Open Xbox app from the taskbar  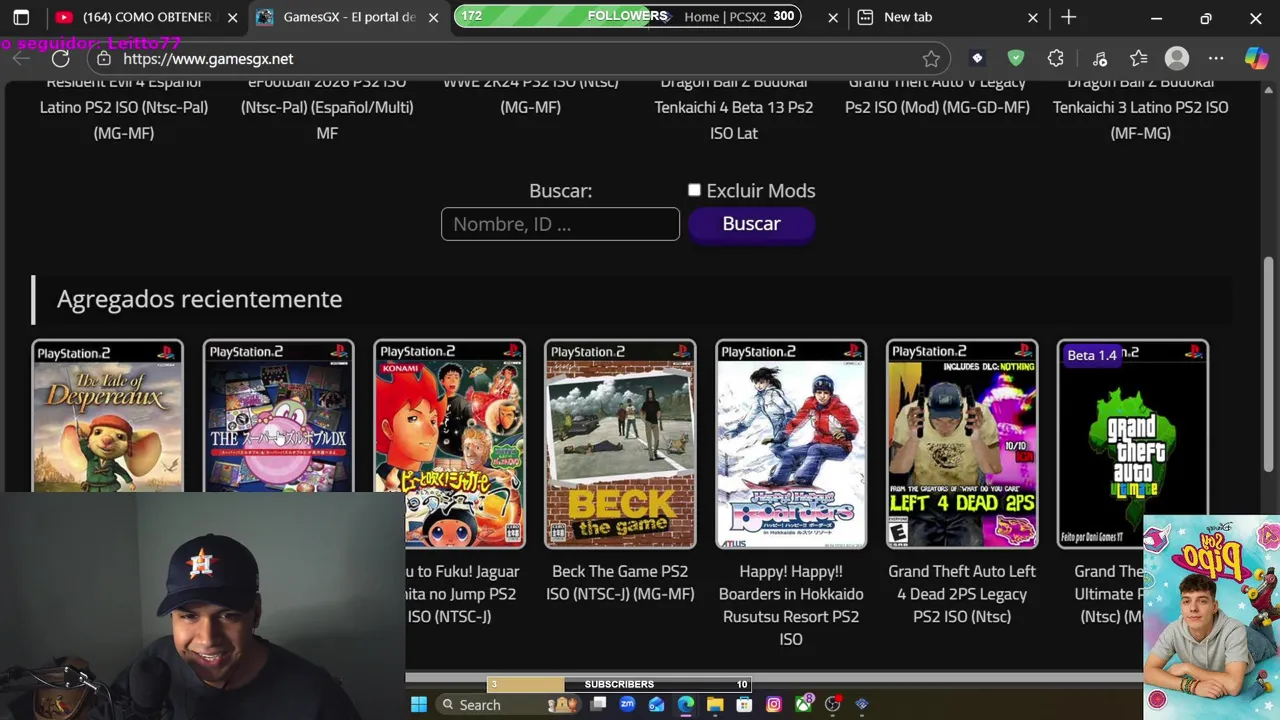pyautogui.click(x=803, y=705)
